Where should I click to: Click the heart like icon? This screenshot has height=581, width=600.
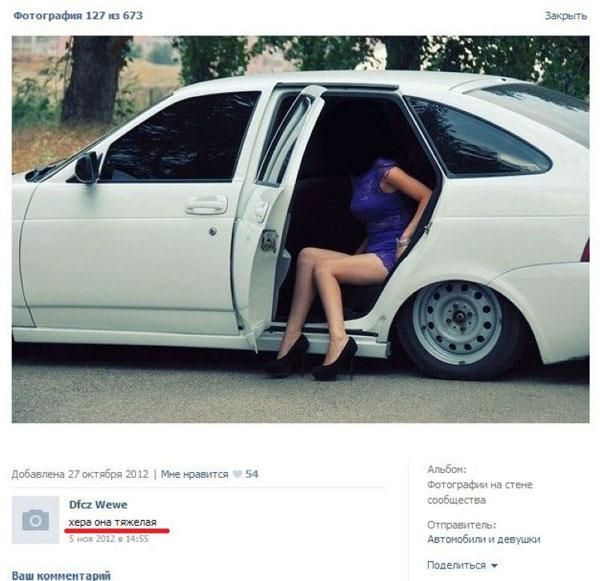[237, 474]
